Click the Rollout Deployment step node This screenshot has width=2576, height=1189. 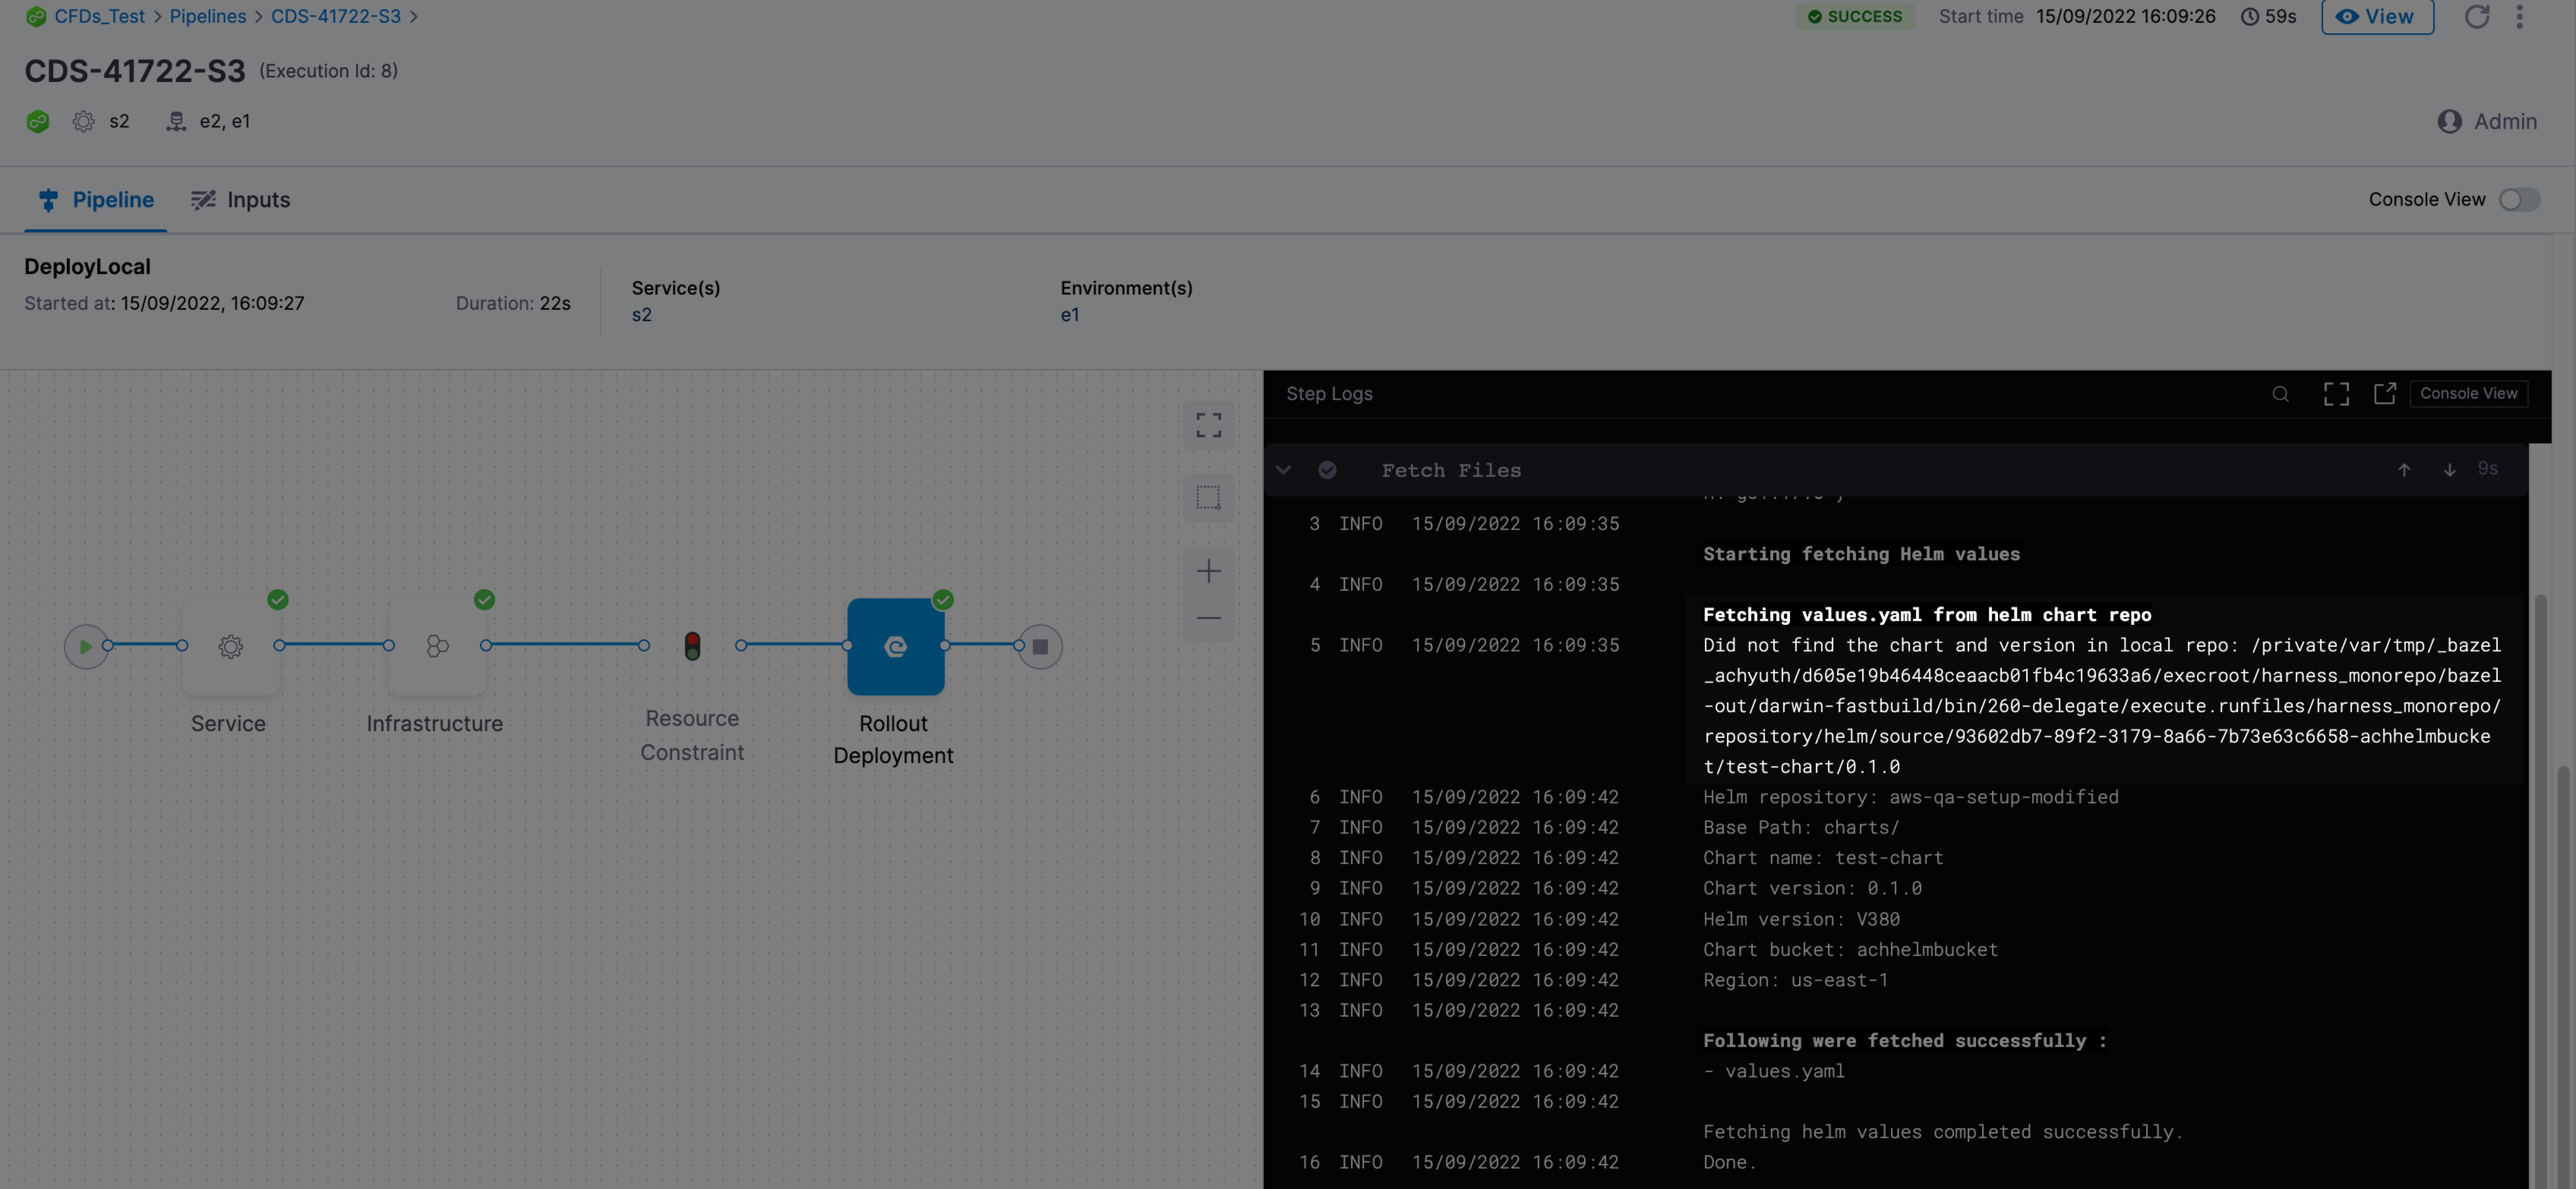coord(895,646)
